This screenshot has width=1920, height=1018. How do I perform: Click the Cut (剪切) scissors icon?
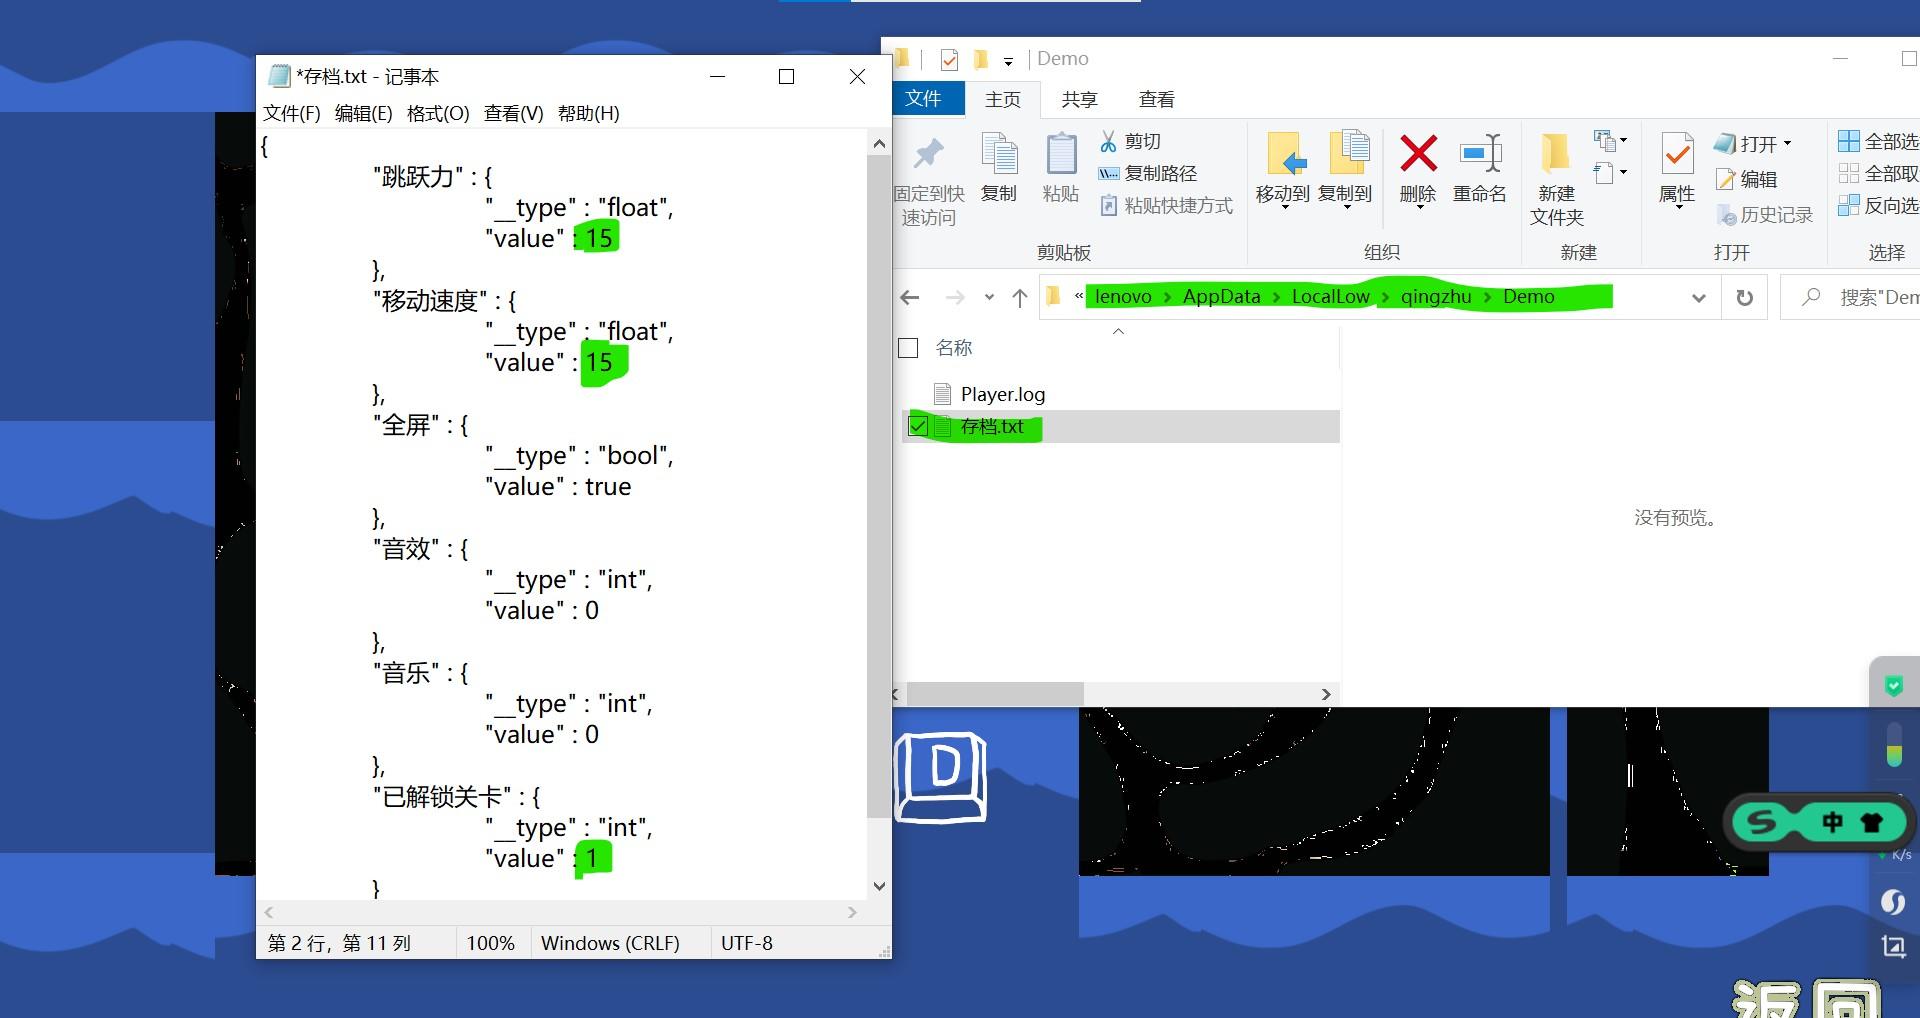[1108, 142]
